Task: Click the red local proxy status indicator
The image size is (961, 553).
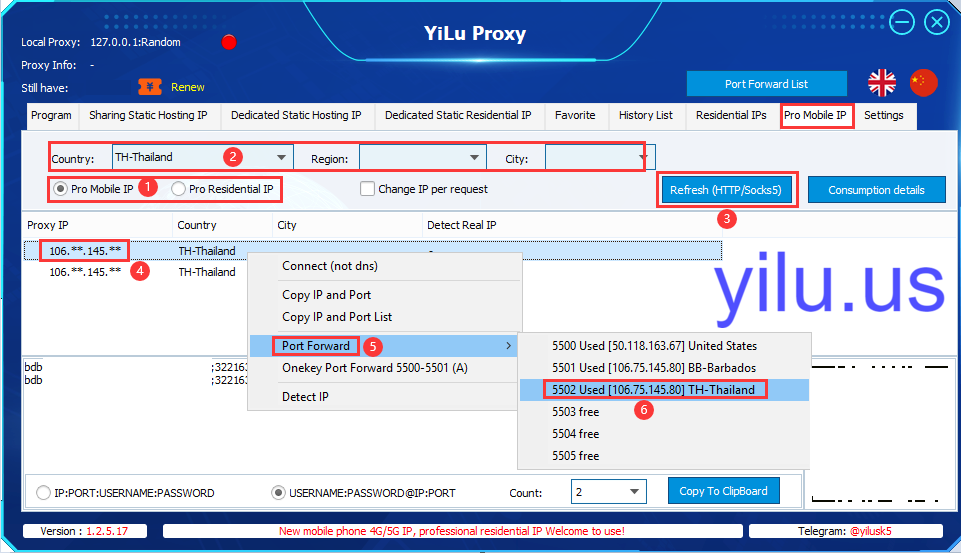Action: coord(229,42)
